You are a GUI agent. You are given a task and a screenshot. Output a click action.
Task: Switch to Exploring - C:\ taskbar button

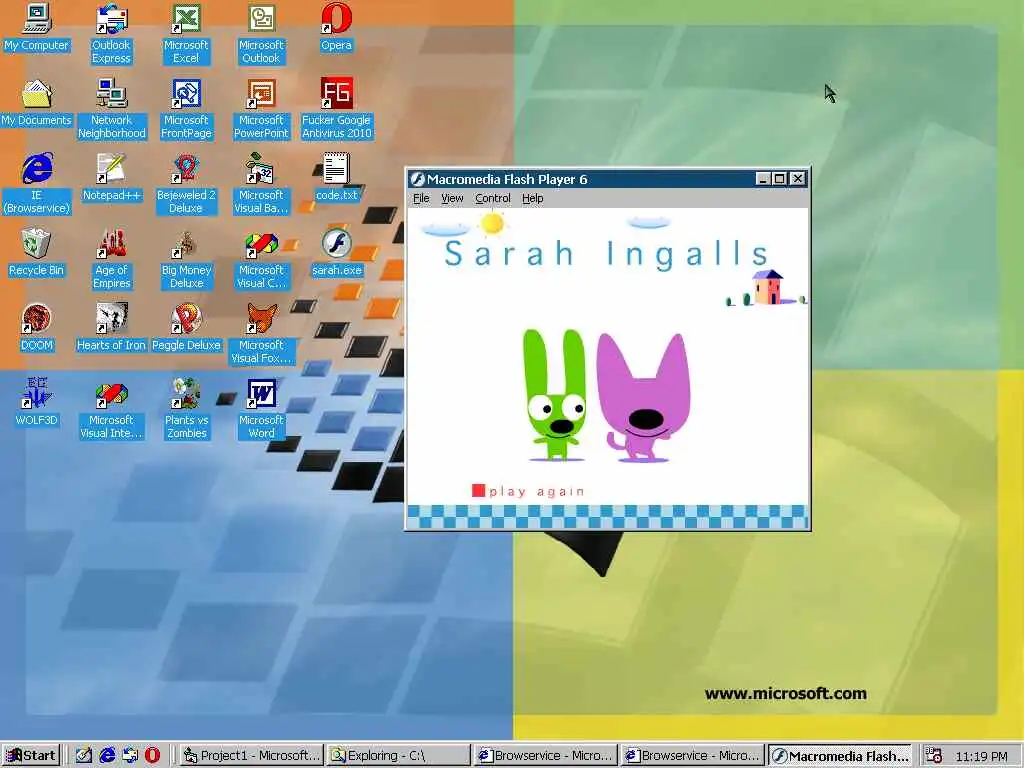point(398,756)
